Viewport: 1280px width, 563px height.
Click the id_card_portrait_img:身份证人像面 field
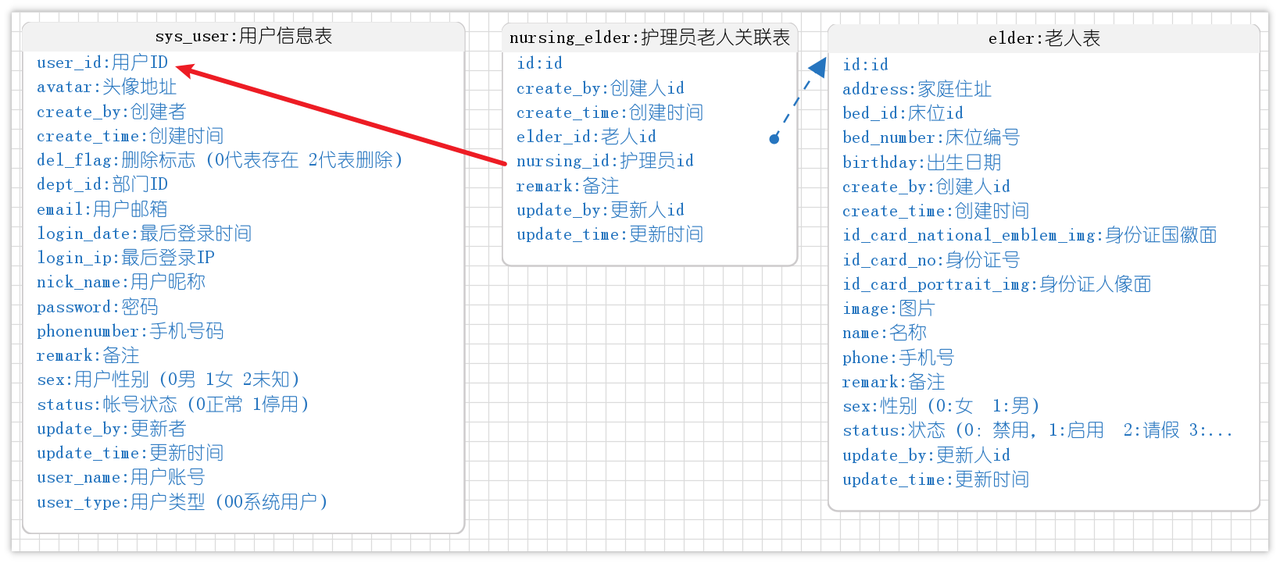(x=997, y=284)
